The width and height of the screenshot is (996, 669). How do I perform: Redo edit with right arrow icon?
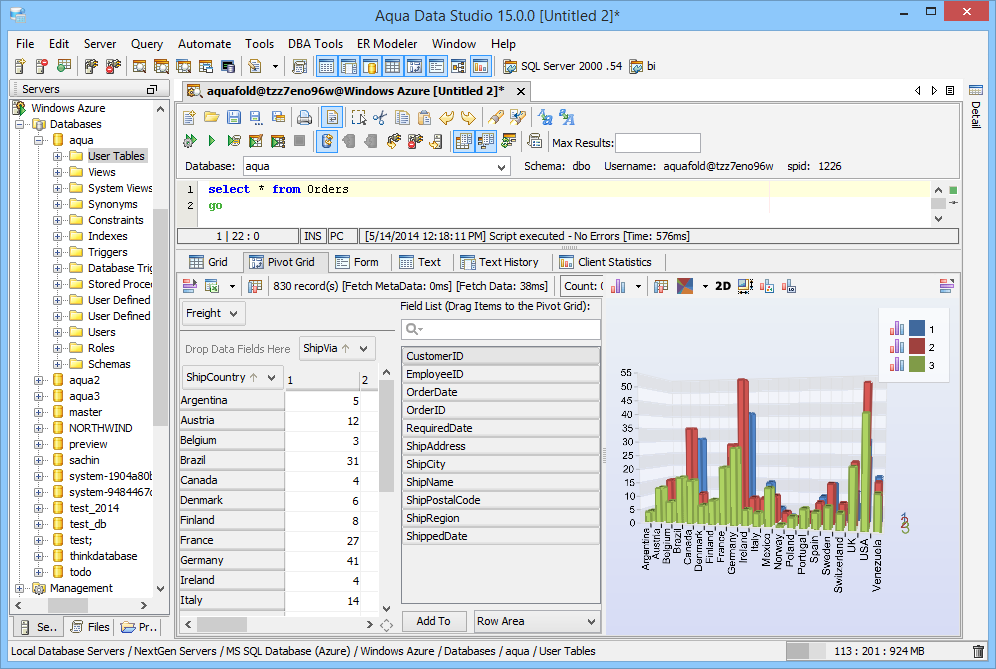pos(468,118)
